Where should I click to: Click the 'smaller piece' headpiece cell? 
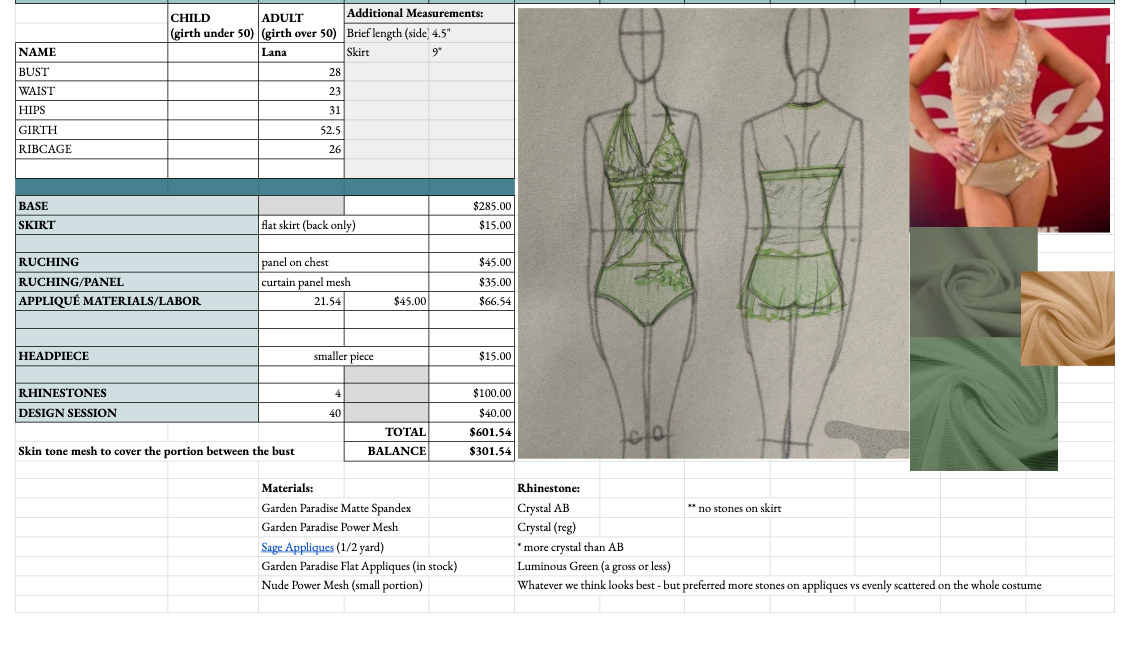(x=343, y=356)
